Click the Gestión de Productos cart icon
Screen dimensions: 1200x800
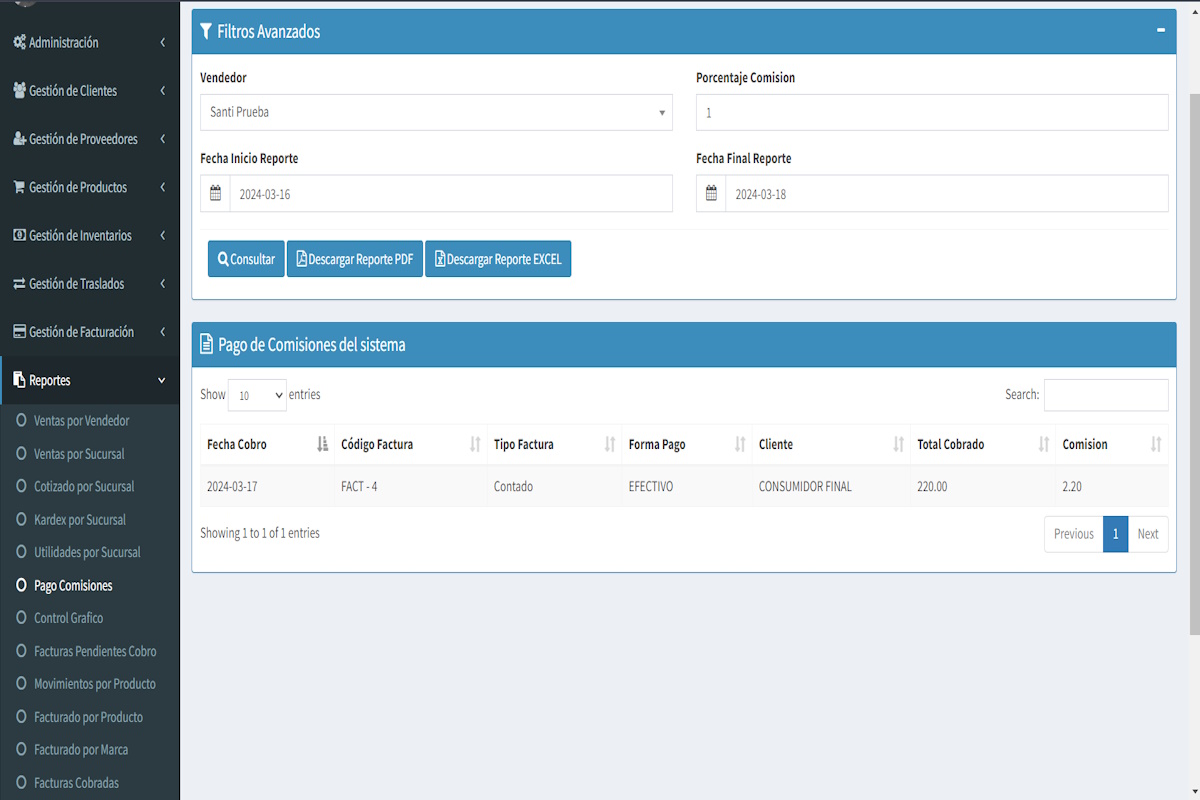19,187
